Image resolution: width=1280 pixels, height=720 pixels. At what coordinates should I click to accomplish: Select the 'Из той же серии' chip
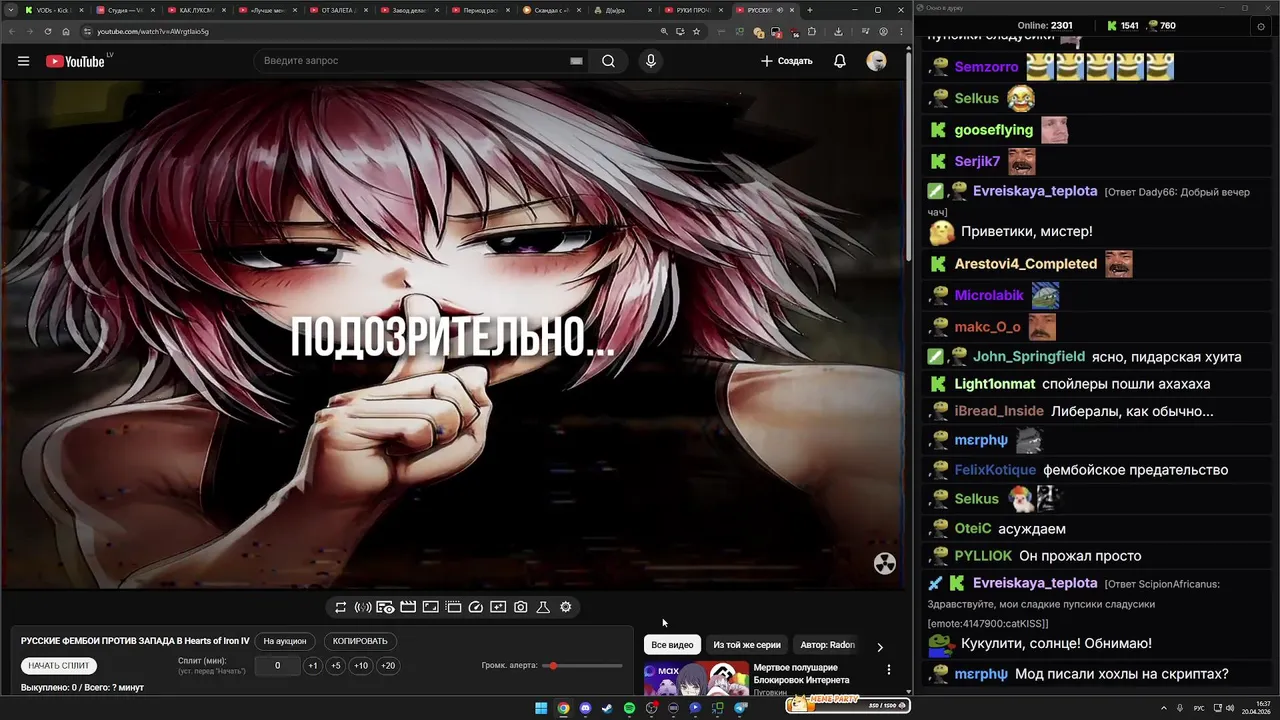coord(747,645)
